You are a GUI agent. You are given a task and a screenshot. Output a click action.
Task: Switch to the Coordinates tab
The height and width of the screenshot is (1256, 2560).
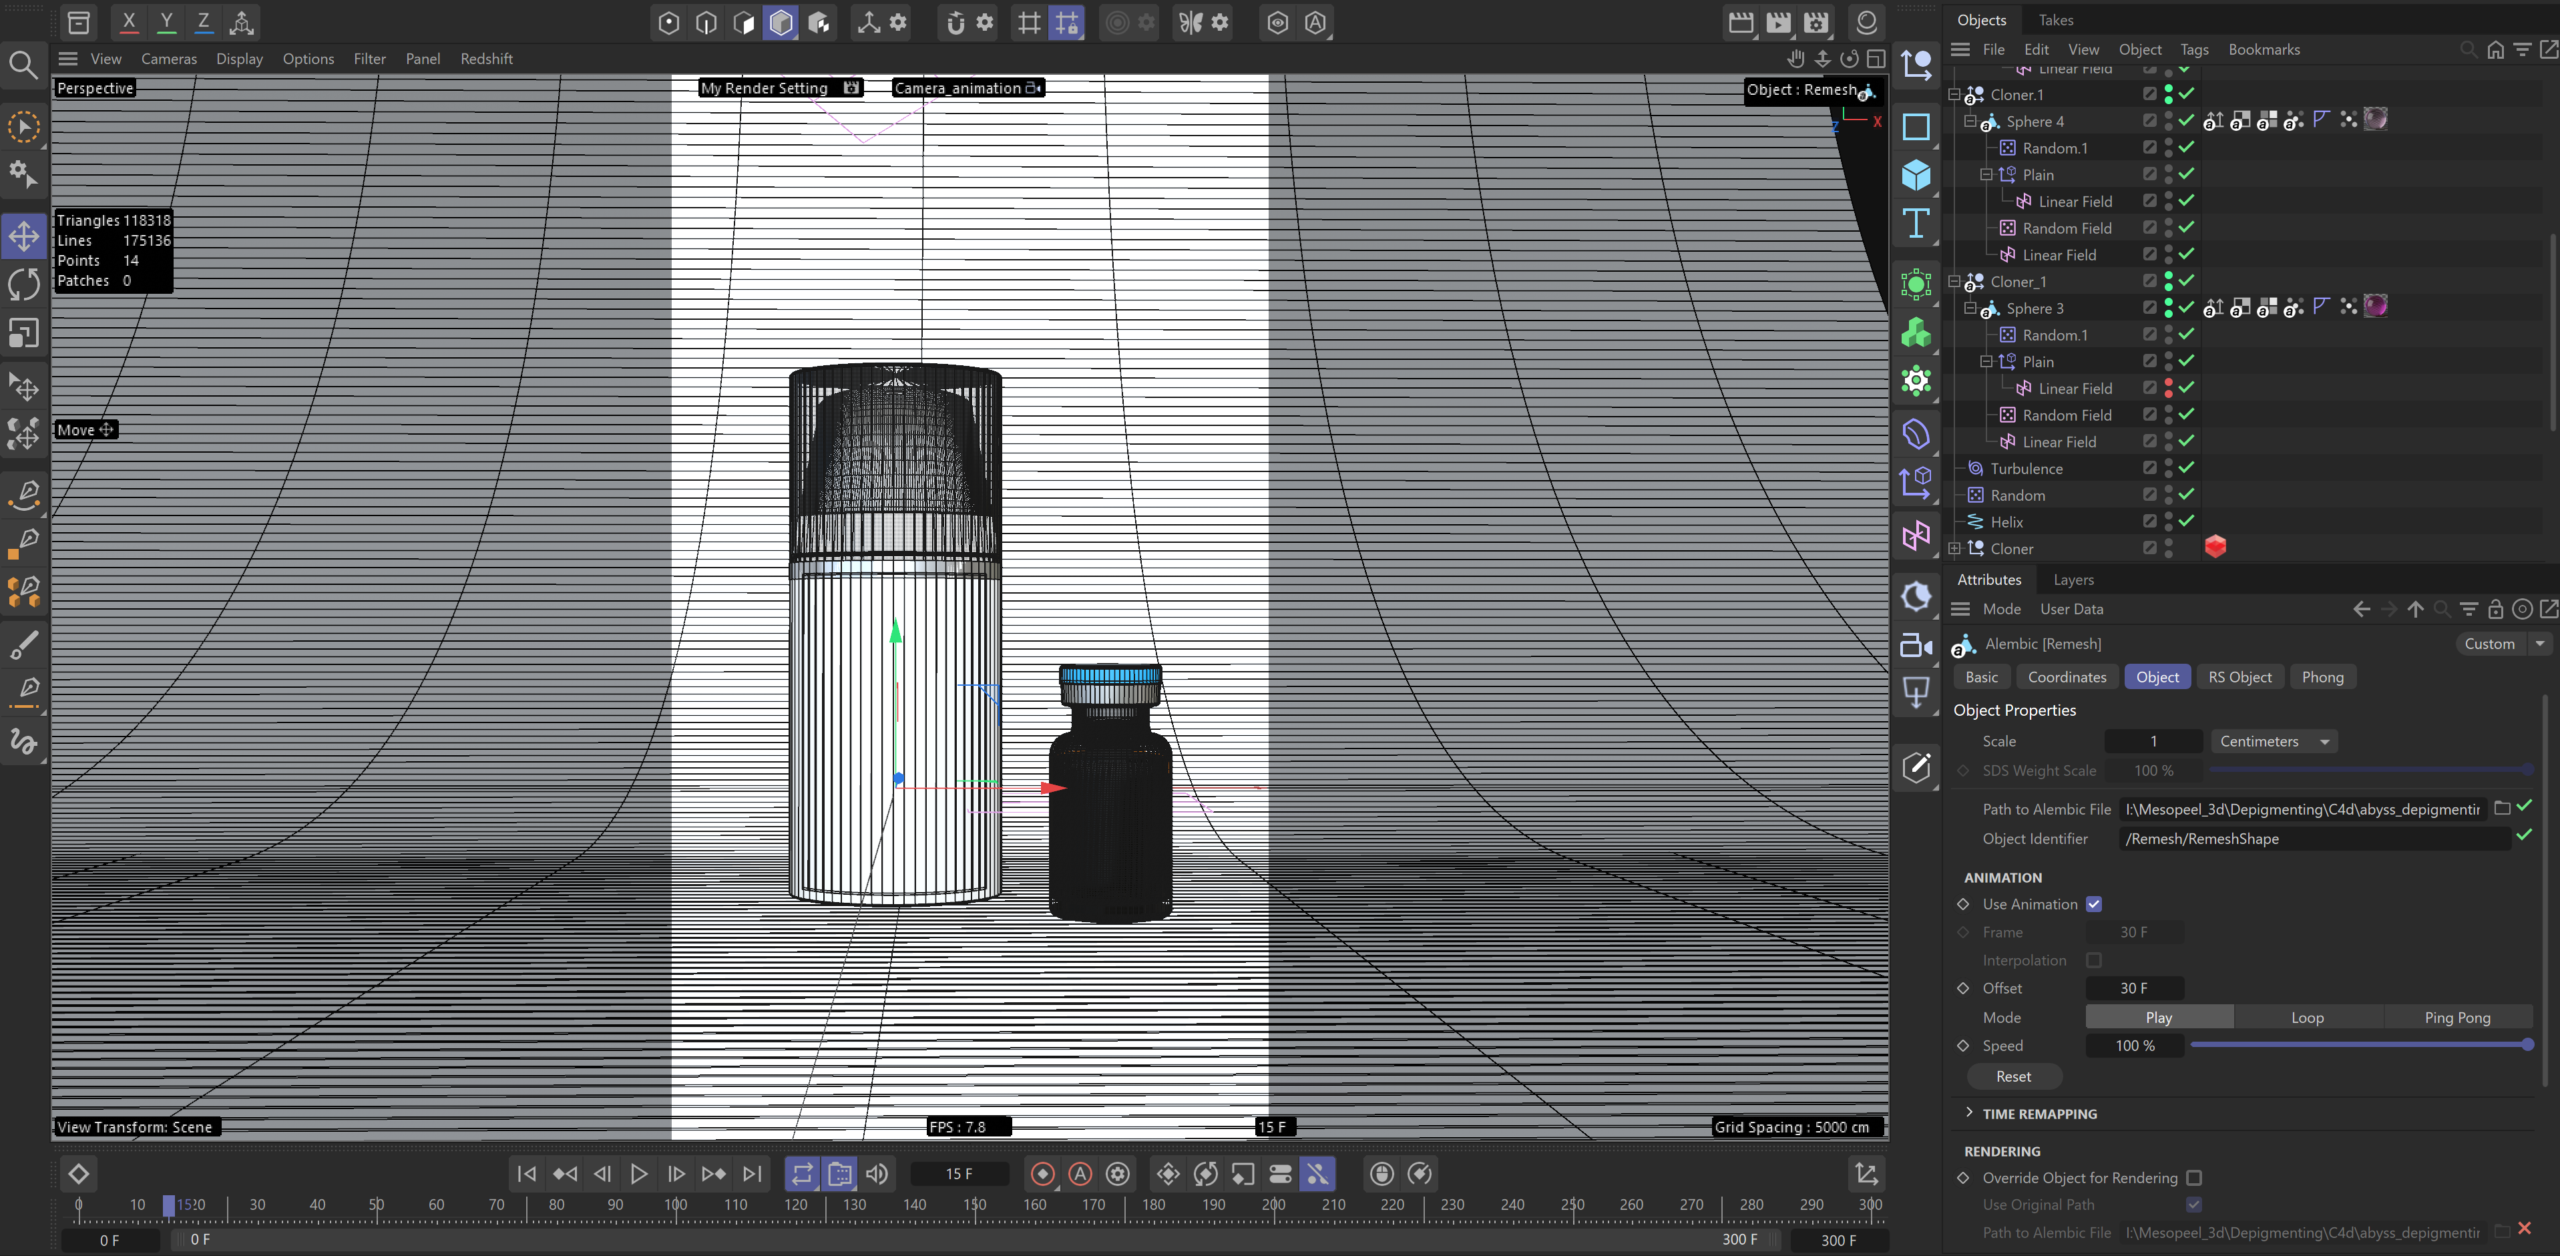tap(2066, 677)
